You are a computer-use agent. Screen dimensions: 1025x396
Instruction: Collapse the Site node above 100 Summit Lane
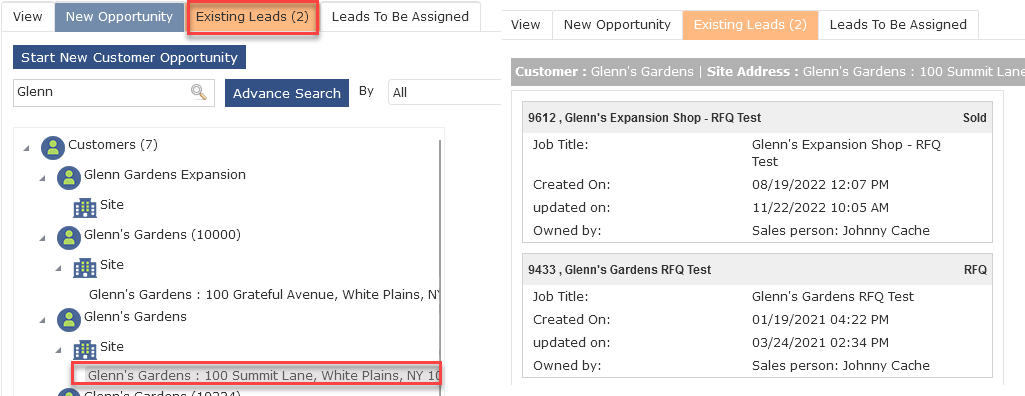click(59, 350)
